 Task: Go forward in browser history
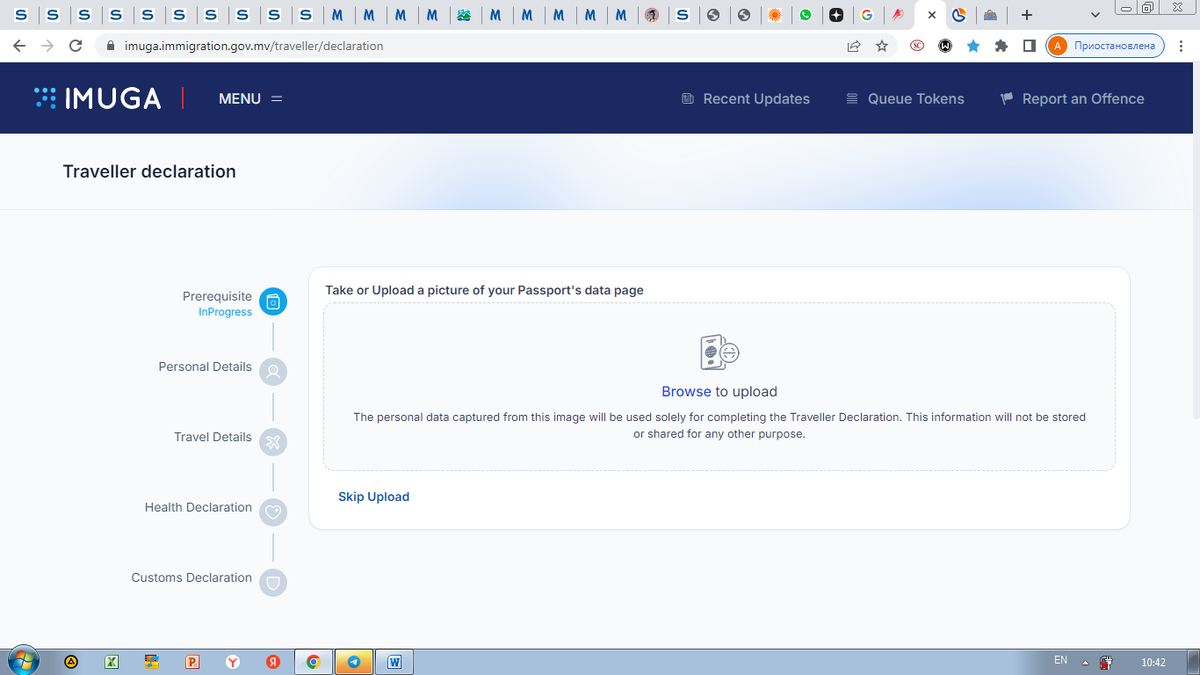coord(47,46)
